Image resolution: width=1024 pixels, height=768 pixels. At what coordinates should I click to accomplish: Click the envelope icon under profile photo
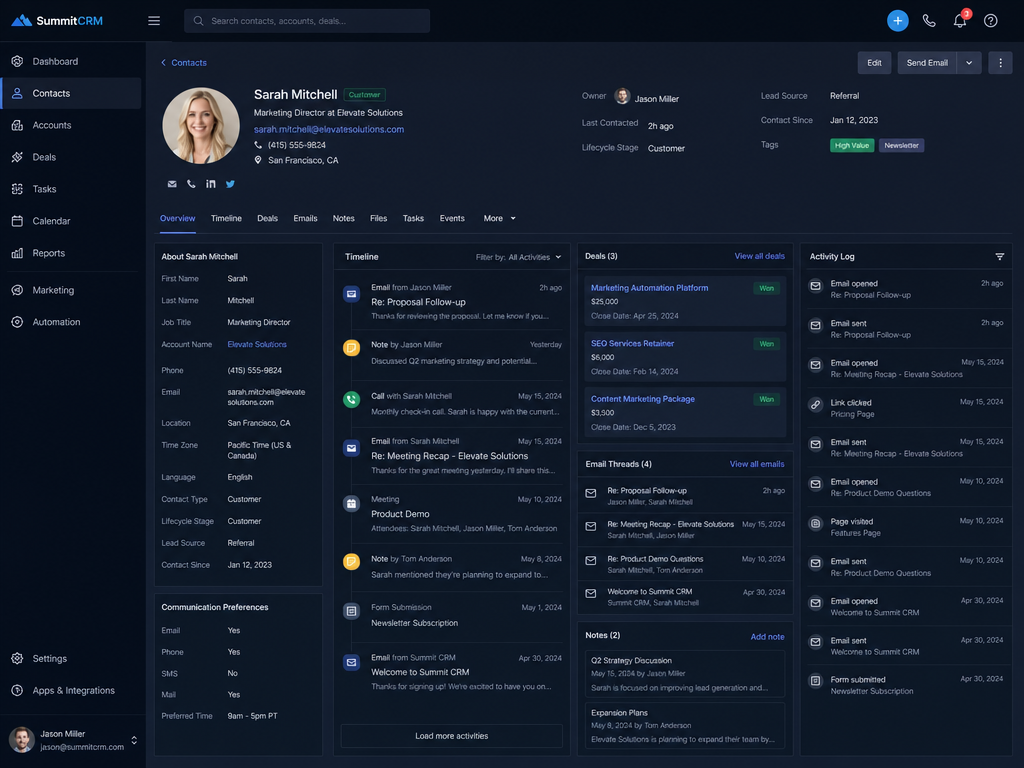tap(172, 184)
